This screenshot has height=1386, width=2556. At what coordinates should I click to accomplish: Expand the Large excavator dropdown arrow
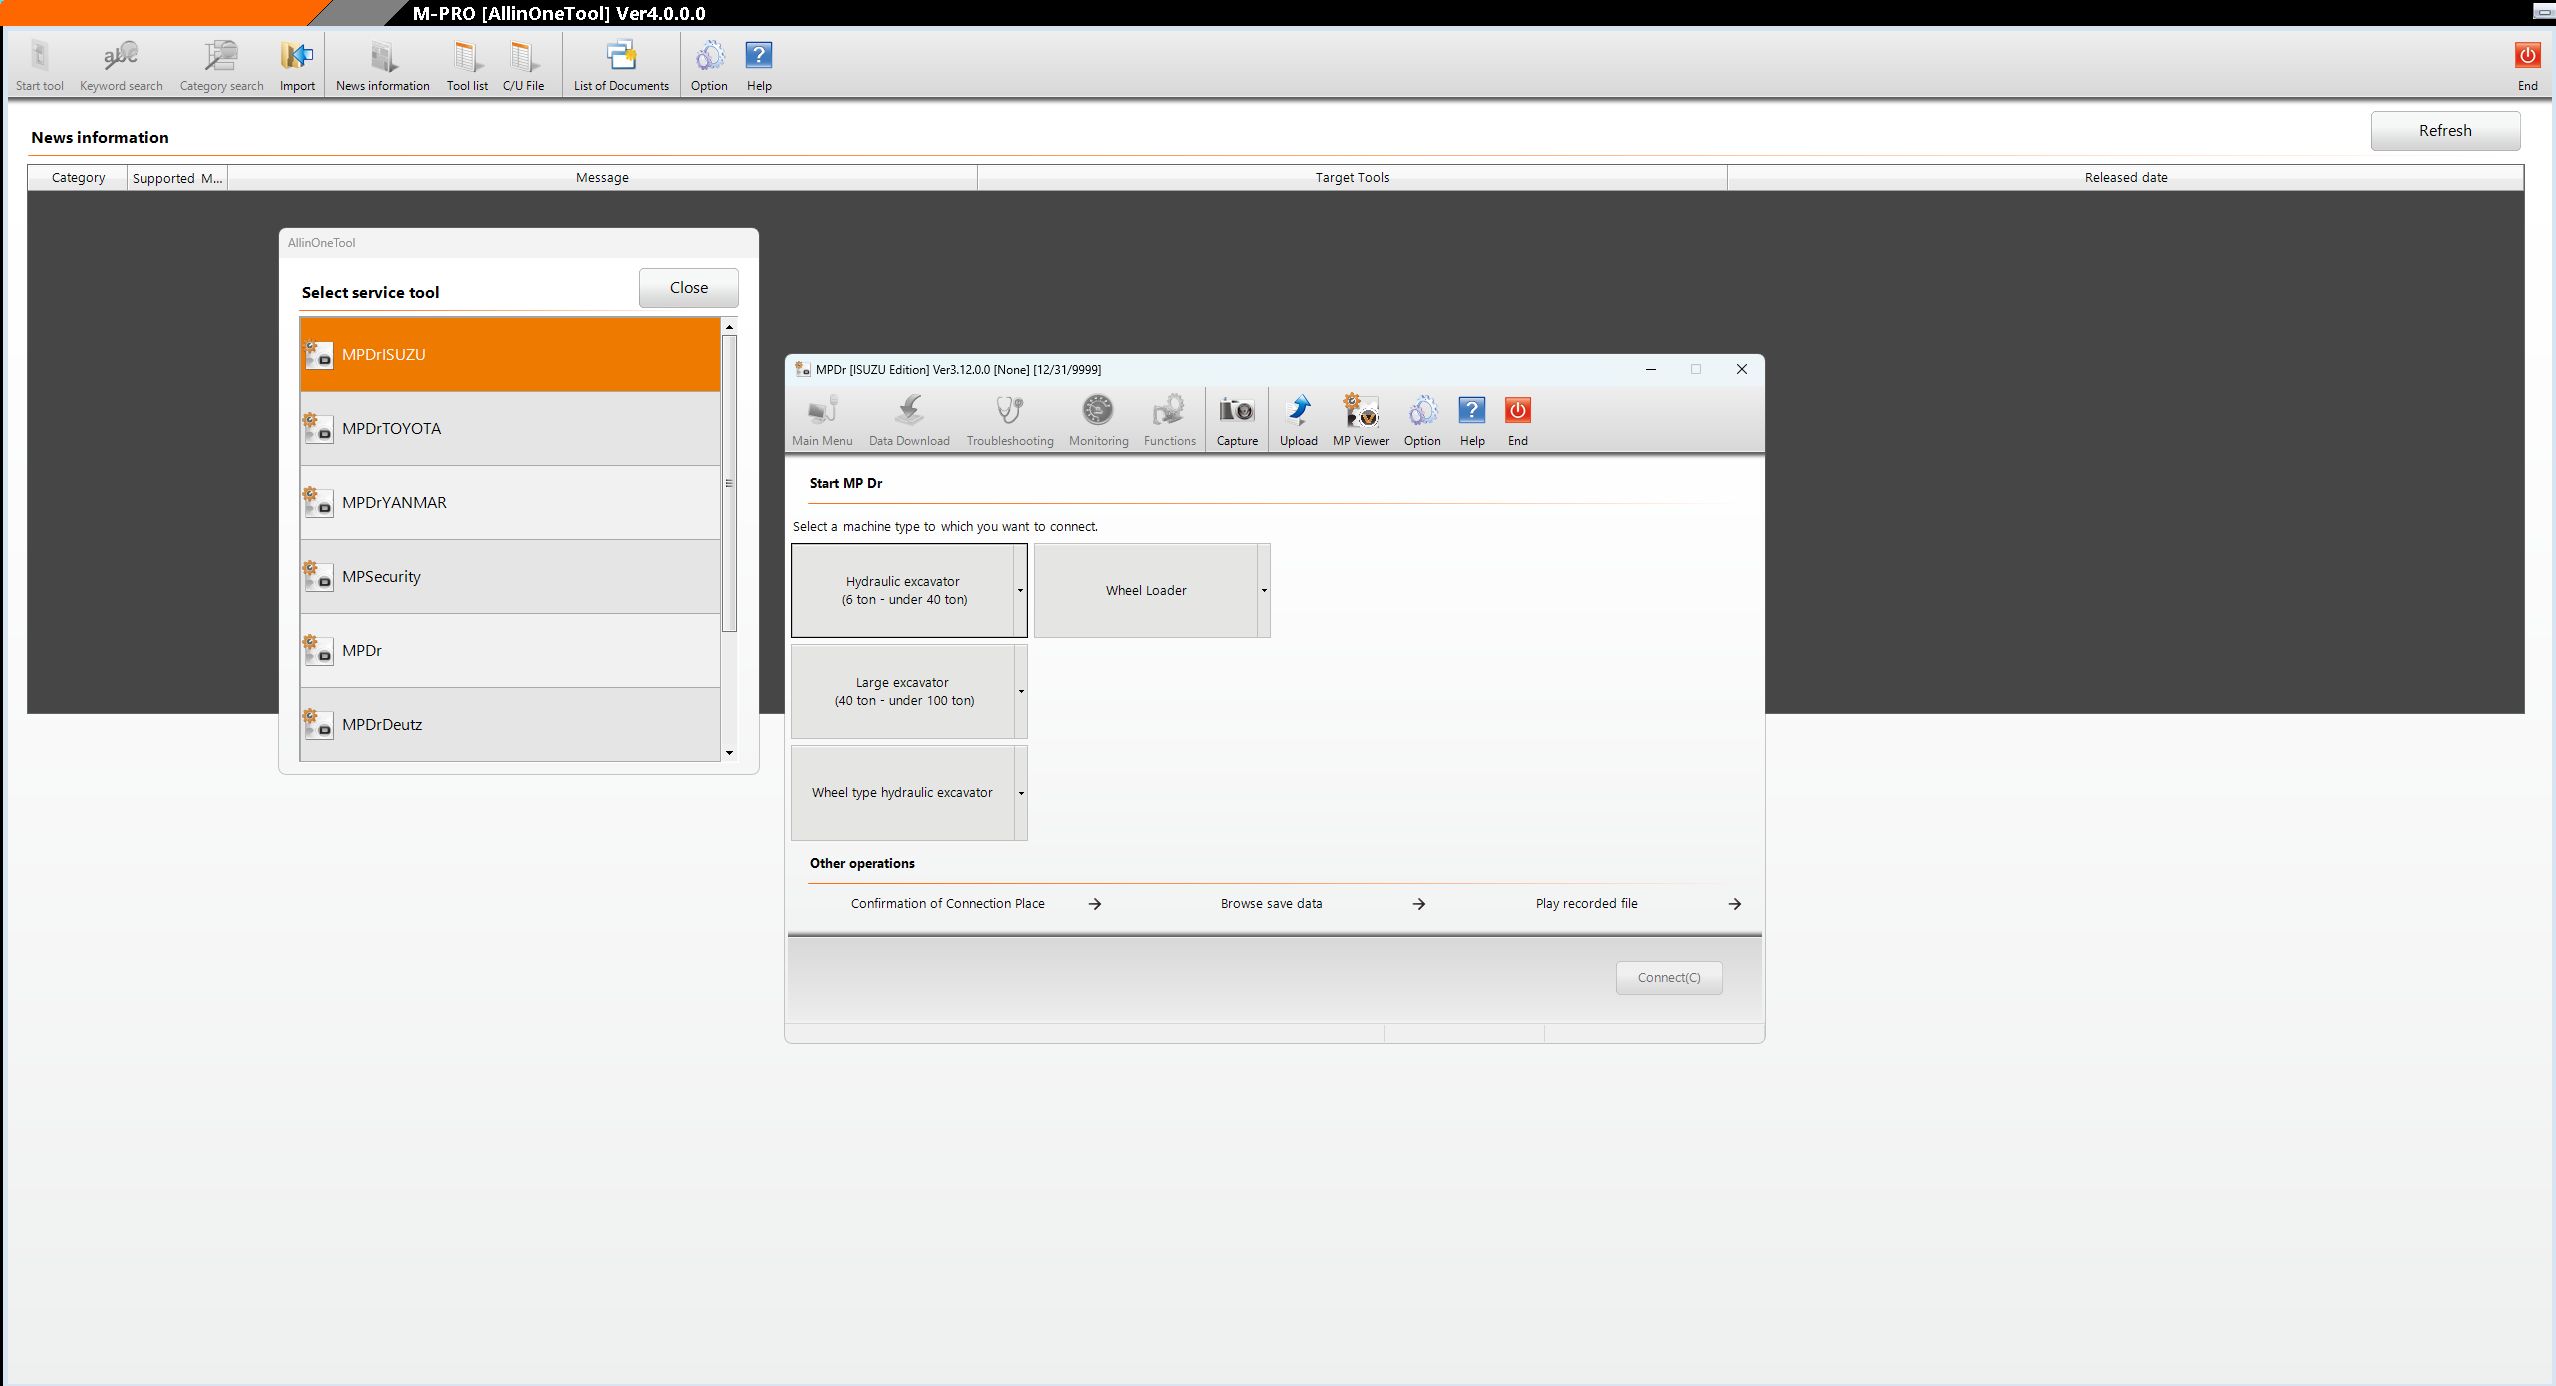1020,692
